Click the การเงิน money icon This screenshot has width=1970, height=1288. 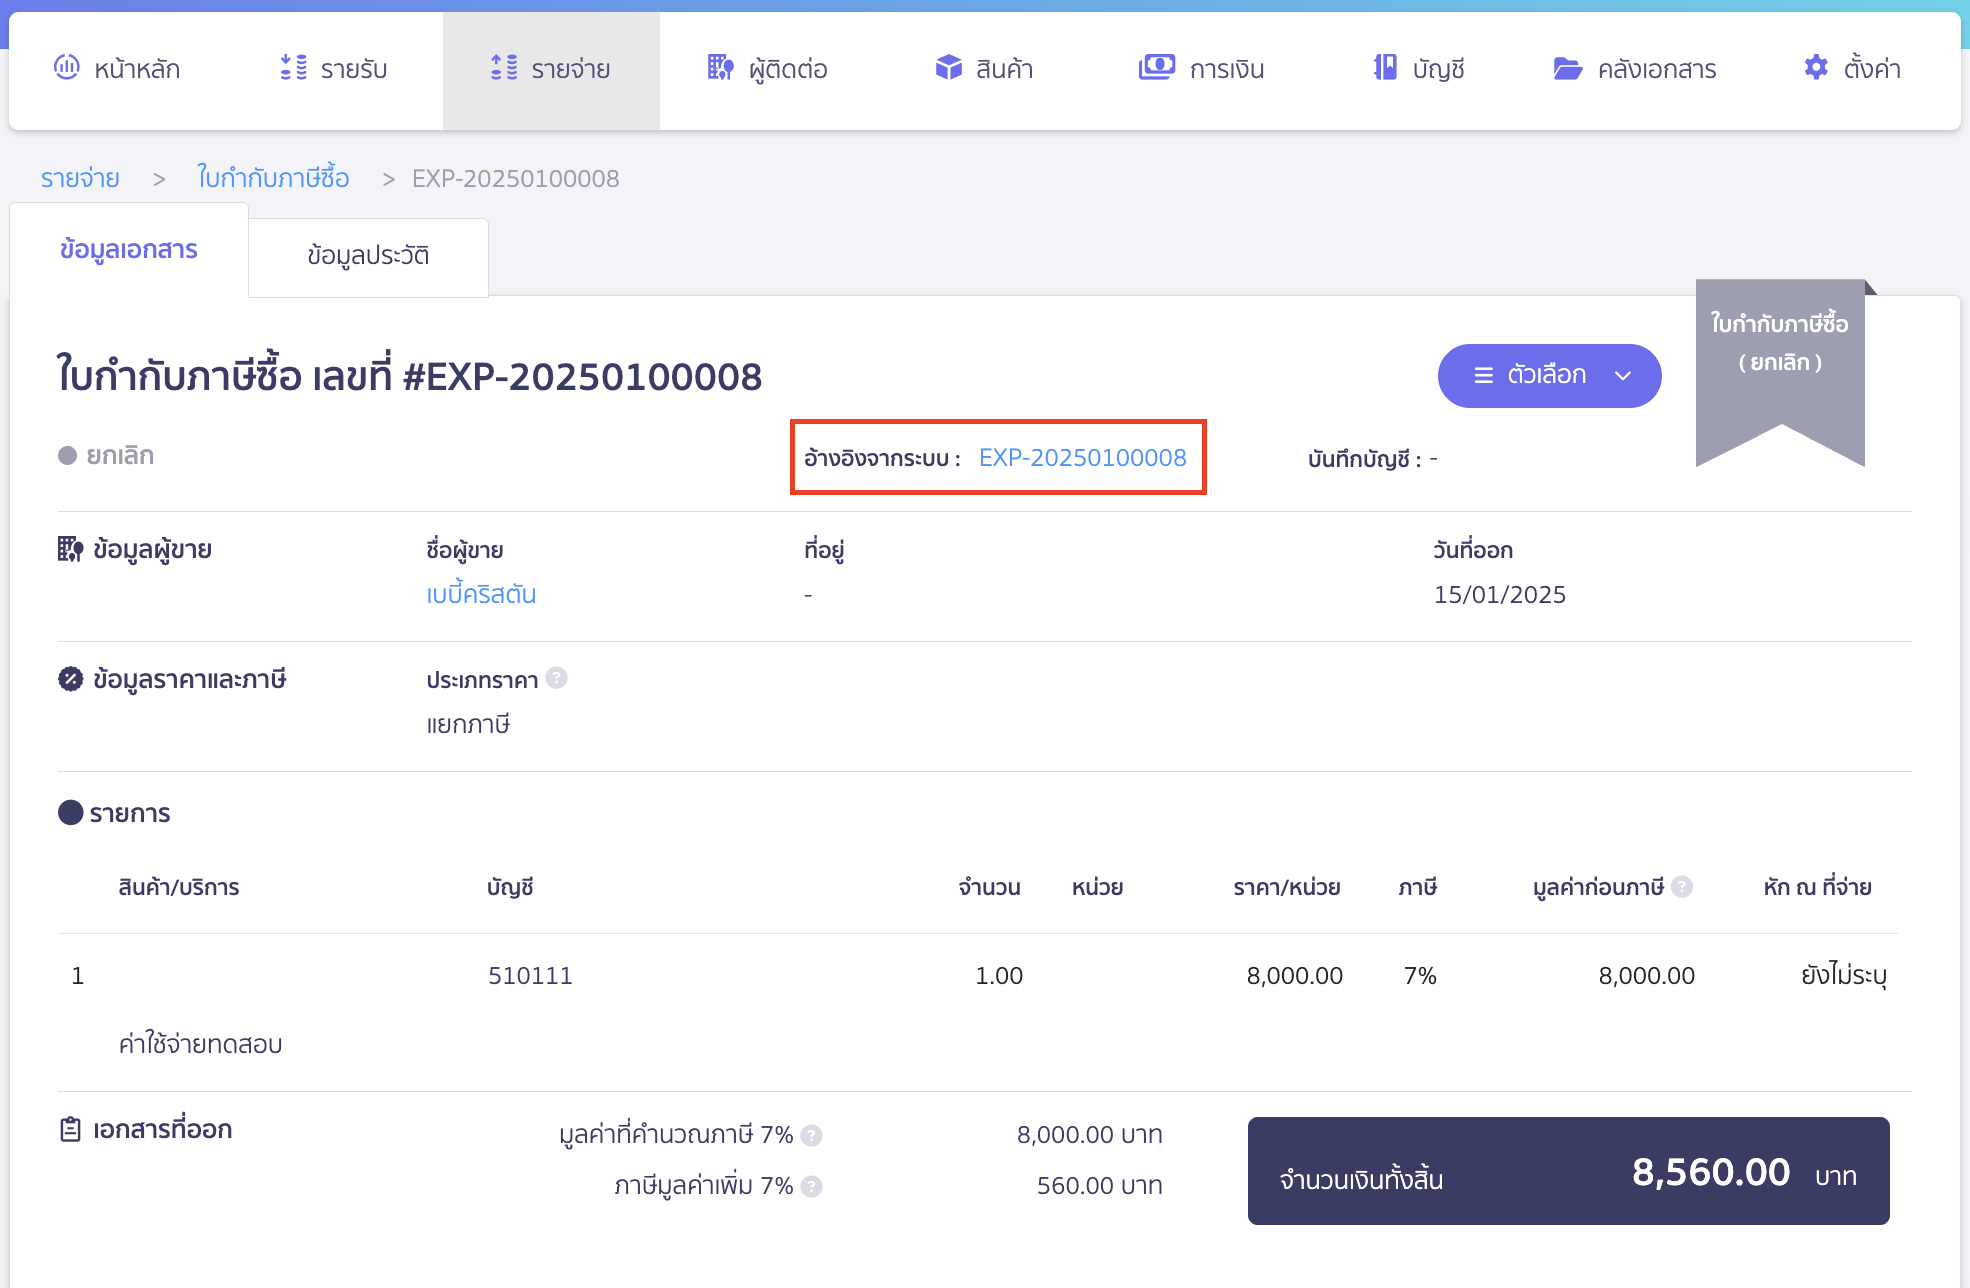[x=1156, y=68]
